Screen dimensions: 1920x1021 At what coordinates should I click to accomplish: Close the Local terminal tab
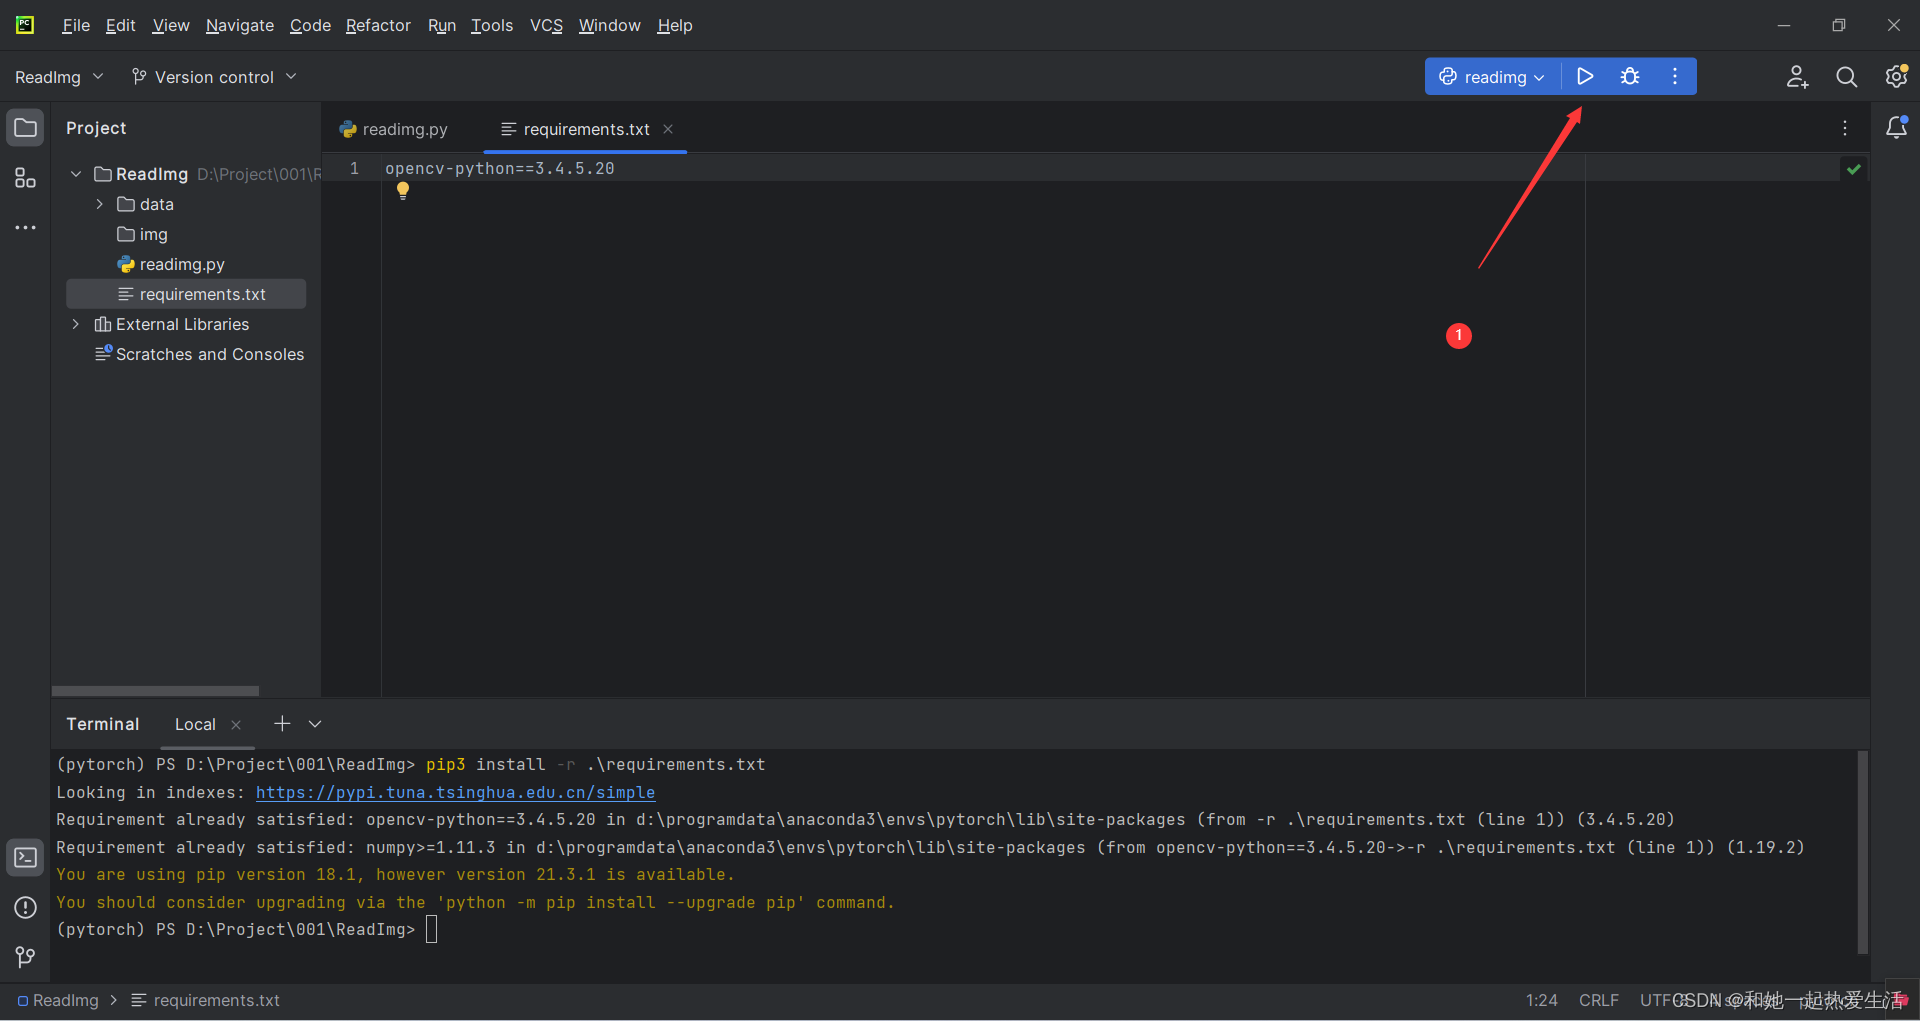pos(236,725)
